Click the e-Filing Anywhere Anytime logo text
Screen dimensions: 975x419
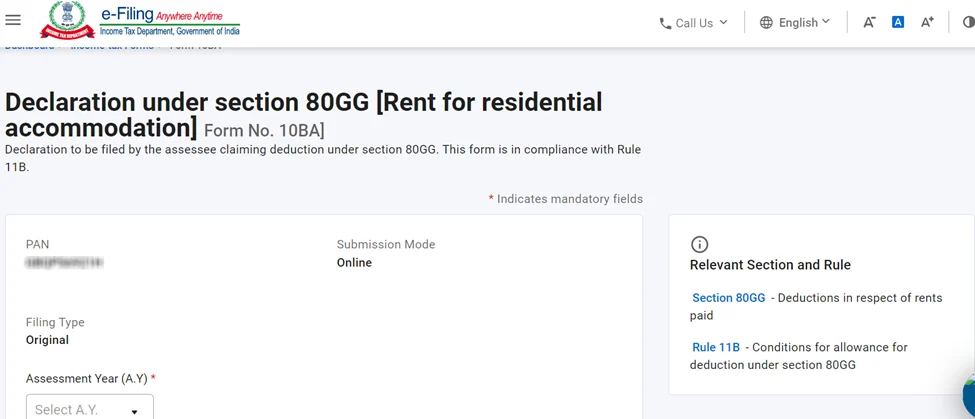click(x=170, y=22)
